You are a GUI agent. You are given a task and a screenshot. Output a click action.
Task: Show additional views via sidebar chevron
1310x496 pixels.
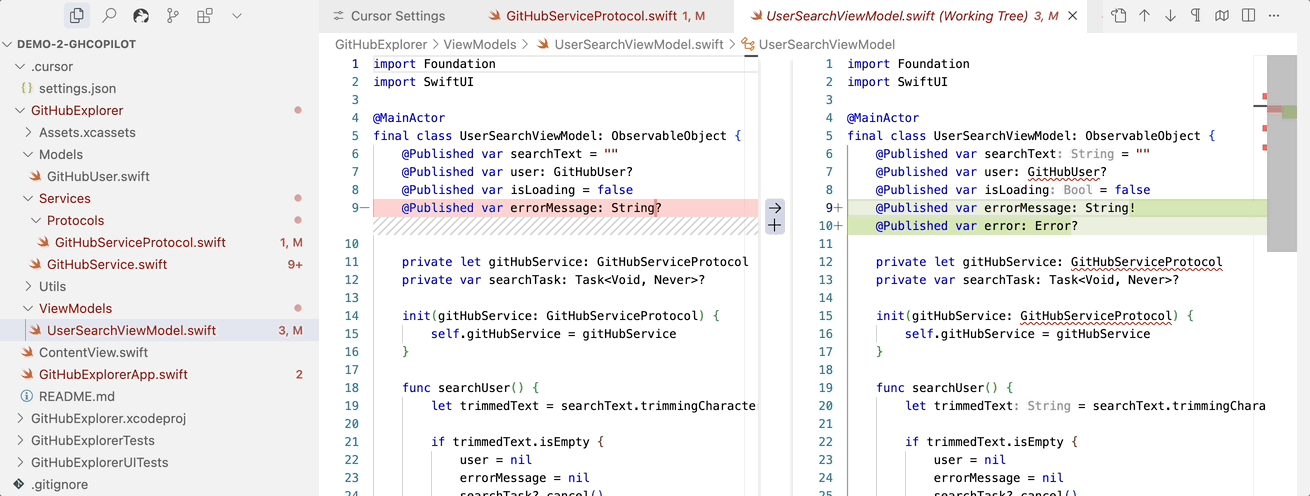[x=237, y=16]
